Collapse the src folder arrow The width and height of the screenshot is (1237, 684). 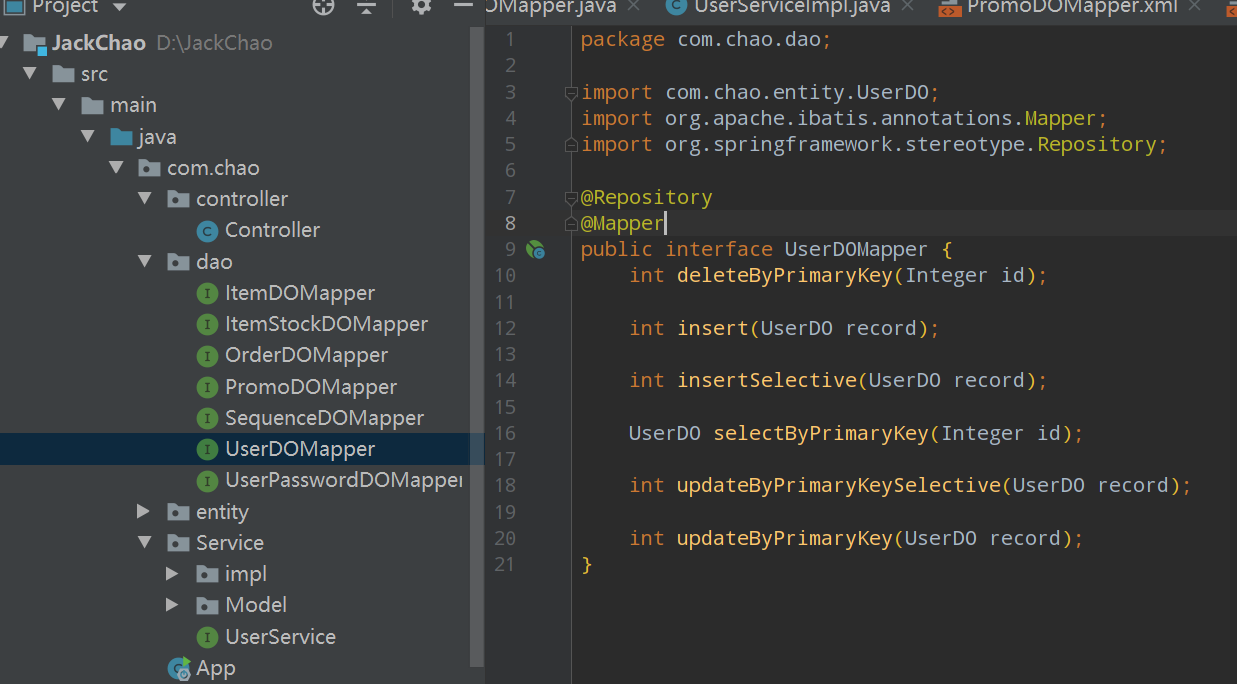[x=30, y=74]
